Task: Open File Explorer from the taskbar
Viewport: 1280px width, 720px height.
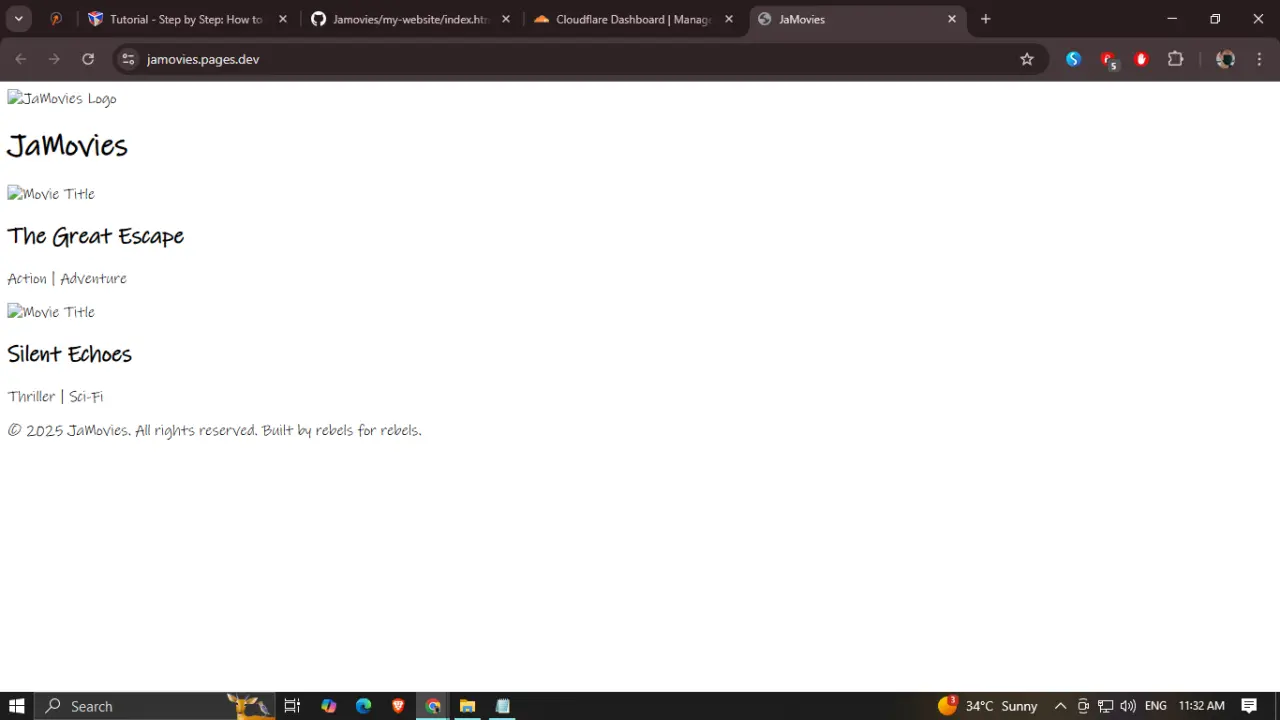Action: click(x=467, y=706)
